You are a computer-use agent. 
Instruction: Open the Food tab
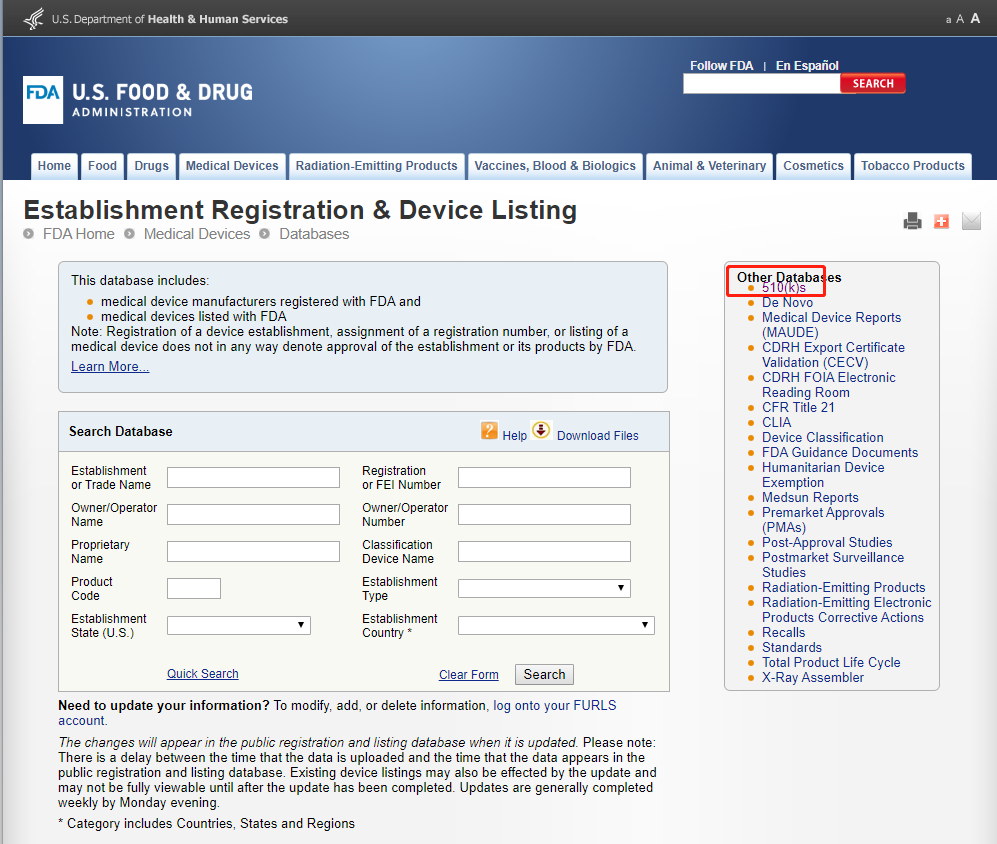click(102, 166)
